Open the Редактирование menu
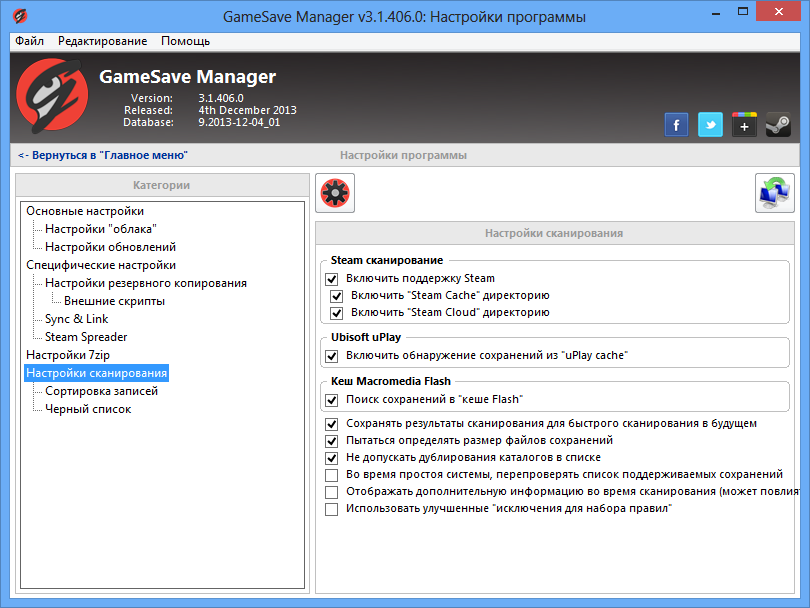The height and width of the screenshot is (608, 810). tap(102, 41)
